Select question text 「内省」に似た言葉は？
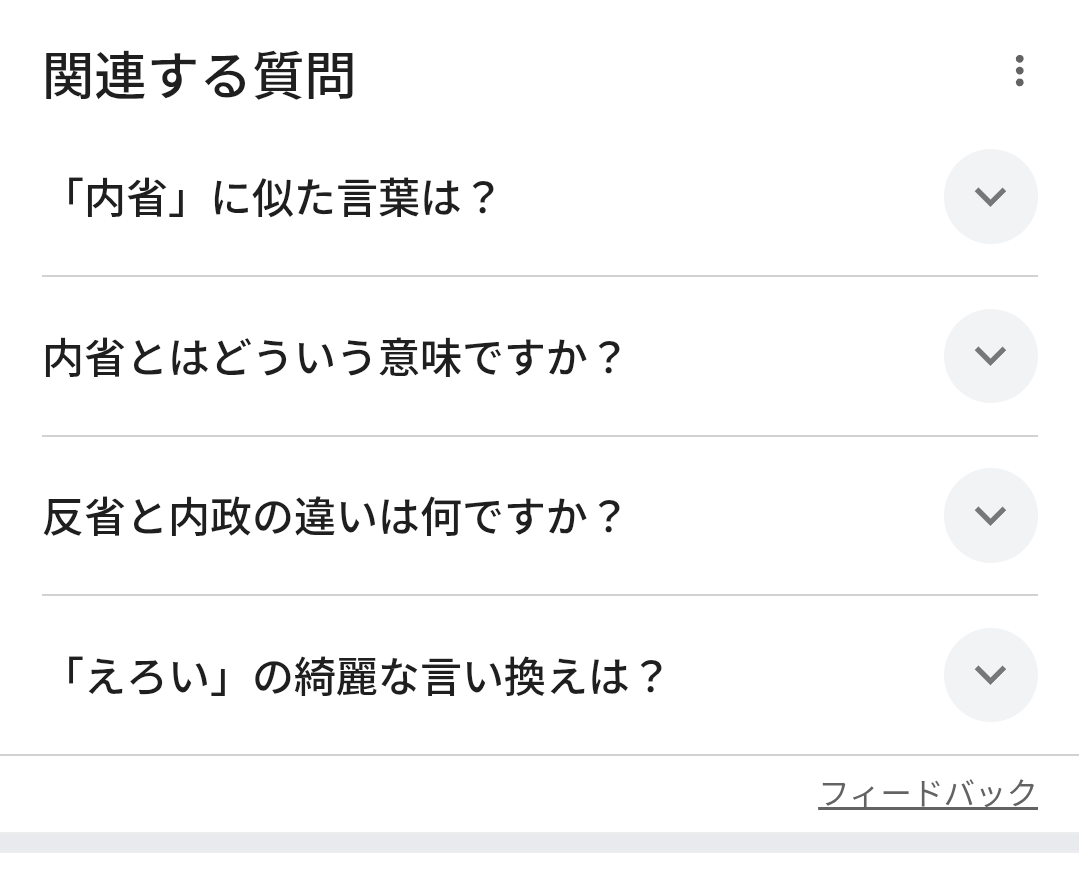 click(272, 198)
